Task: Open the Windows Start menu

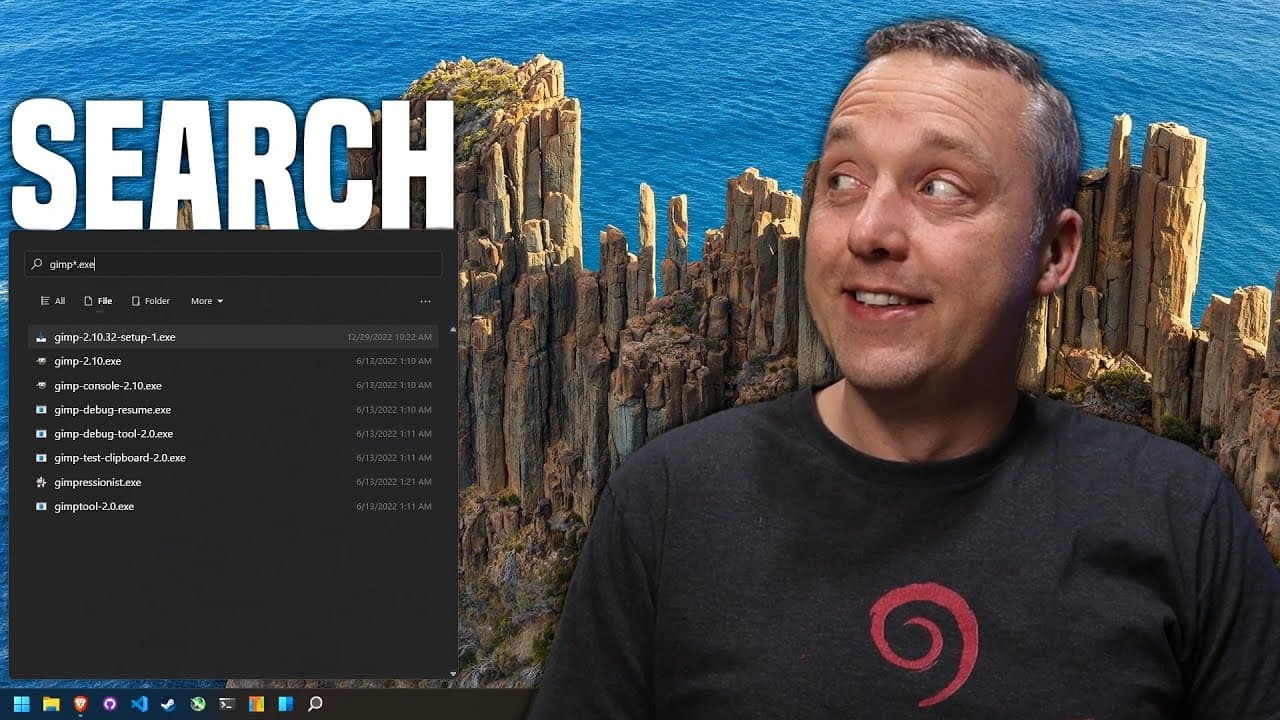Action: coord(21,704)
